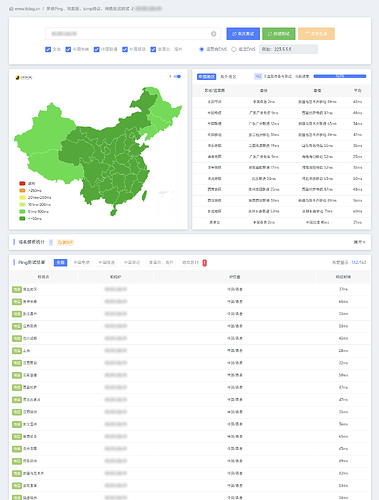This screenshot has width=379, height=500.
Task: Click the yellow 201ms-250ms legend swatch
Action: click(x=22, y=197)
